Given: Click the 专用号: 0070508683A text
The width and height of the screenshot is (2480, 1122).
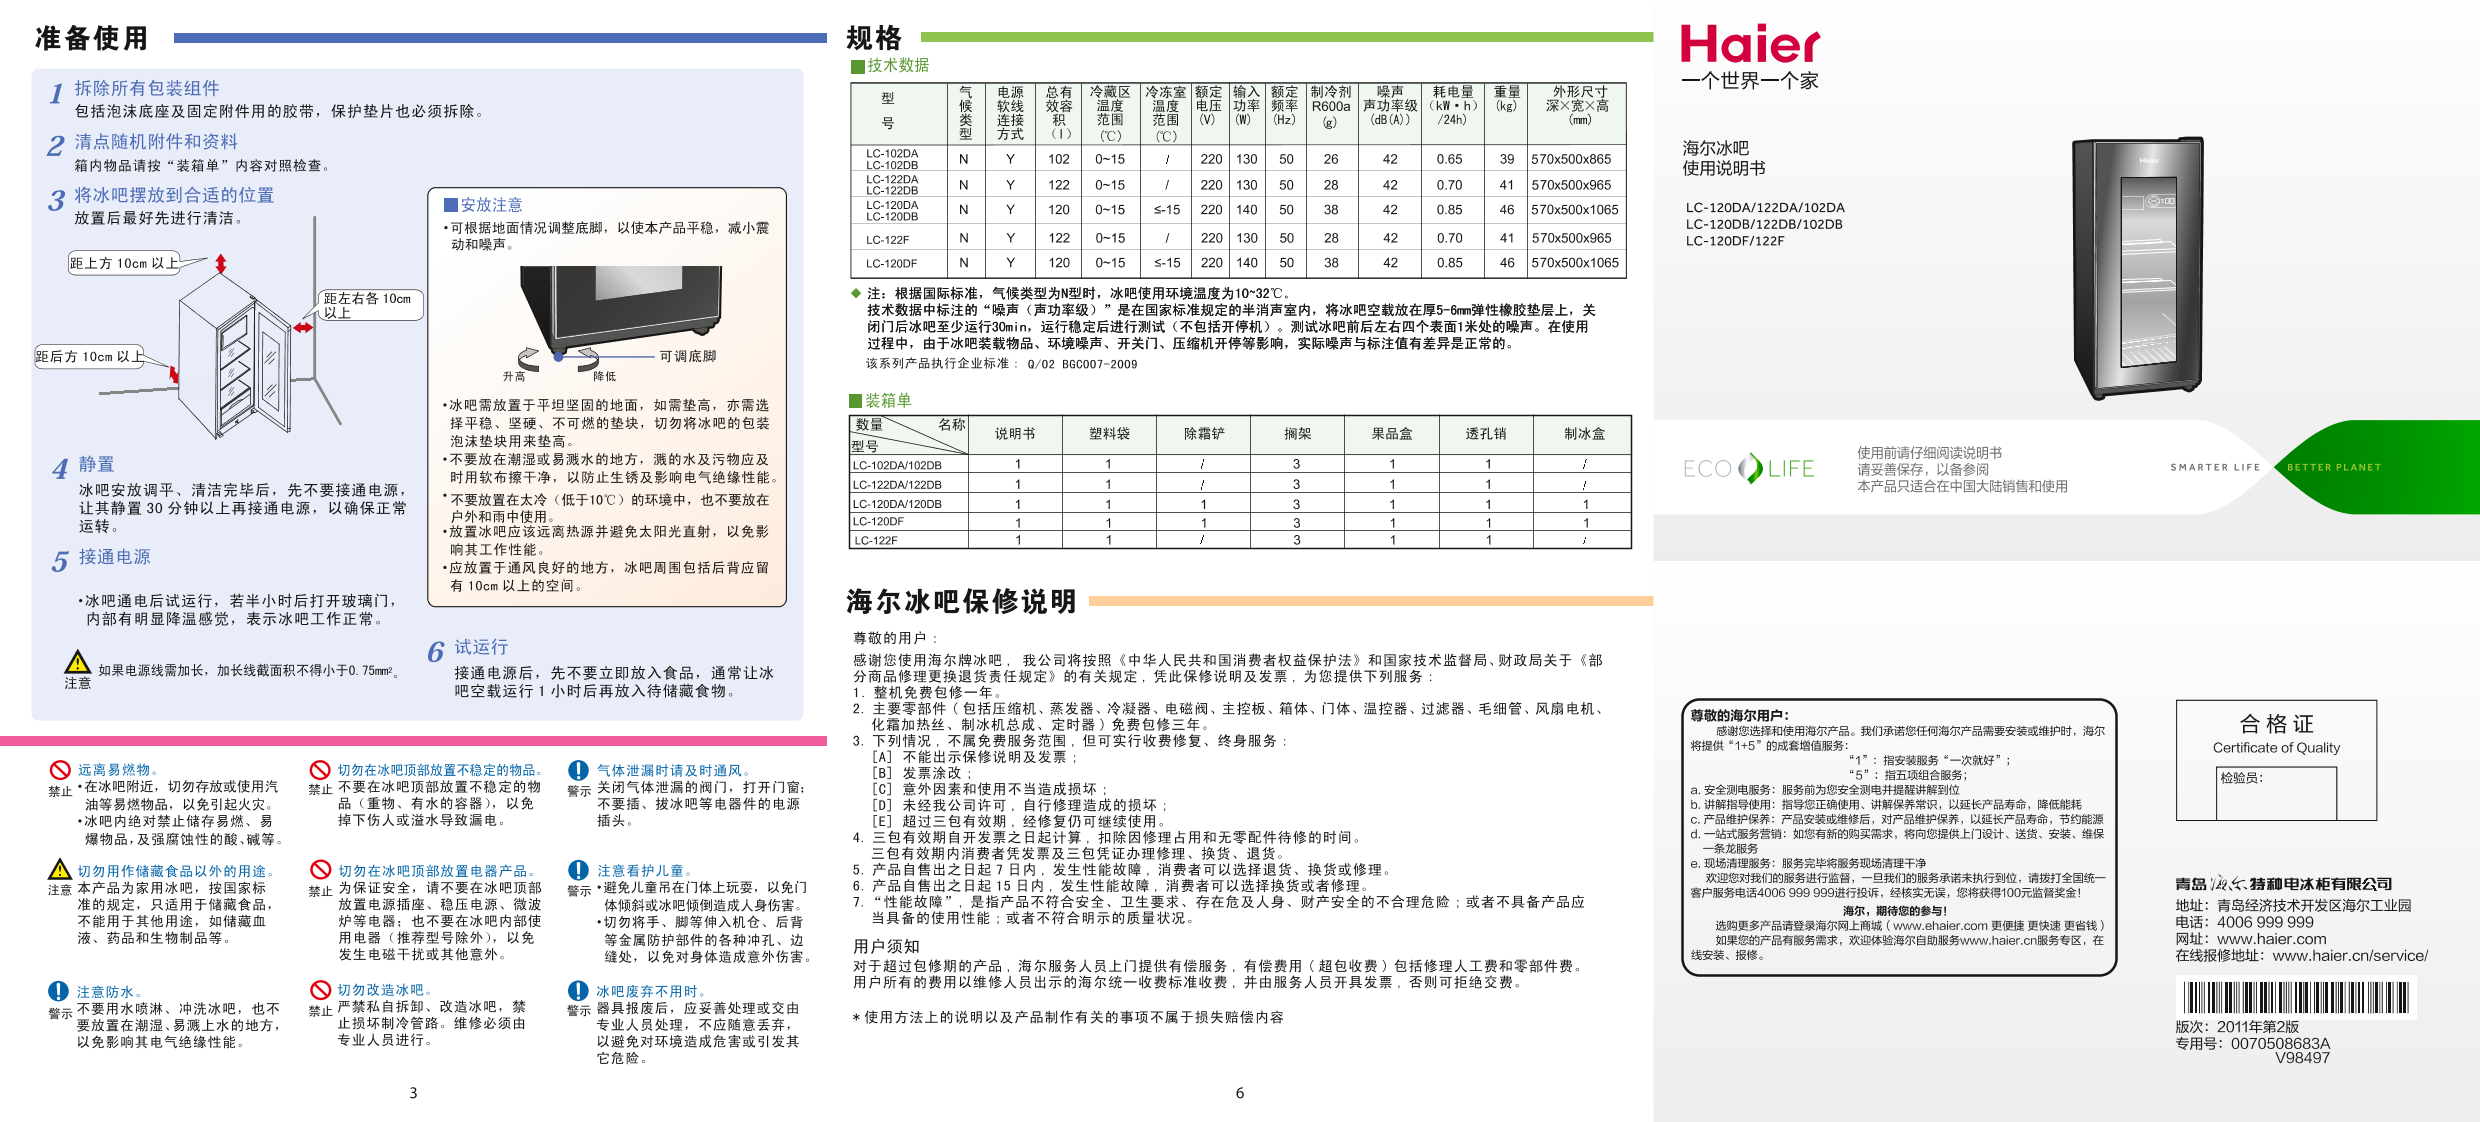Looking at the screenshot, I should (x=2252, y=1043).
